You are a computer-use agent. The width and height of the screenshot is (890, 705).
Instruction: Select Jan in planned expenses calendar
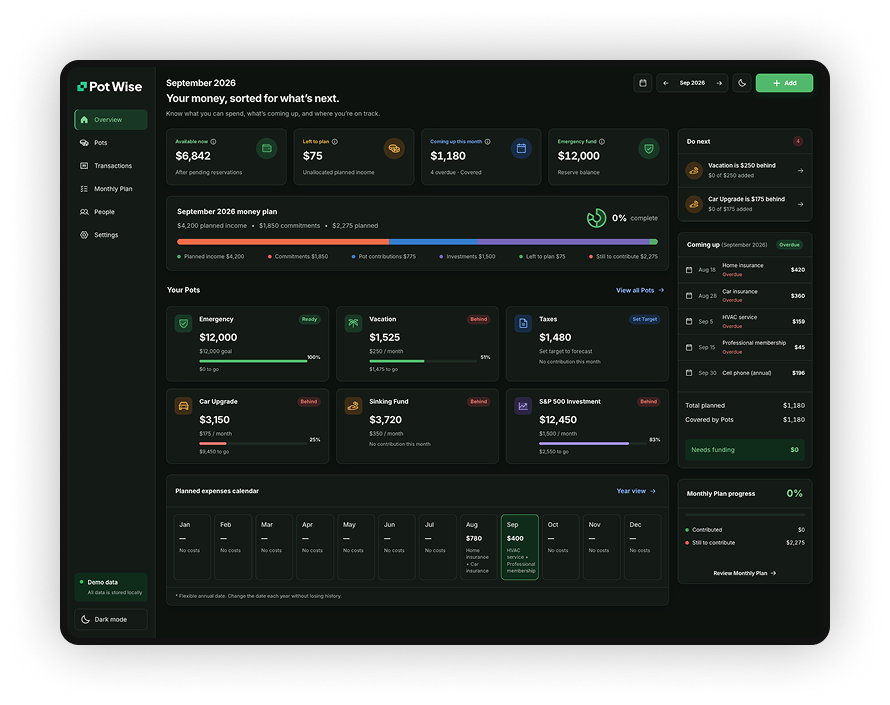(192, 547)
